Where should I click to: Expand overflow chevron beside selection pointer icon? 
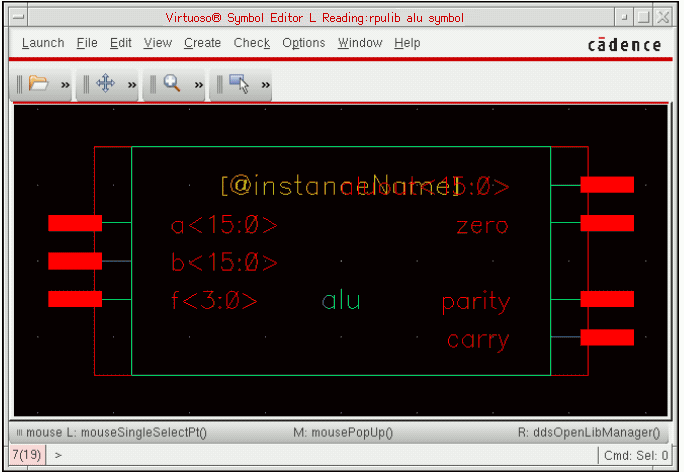coord(266,86)
